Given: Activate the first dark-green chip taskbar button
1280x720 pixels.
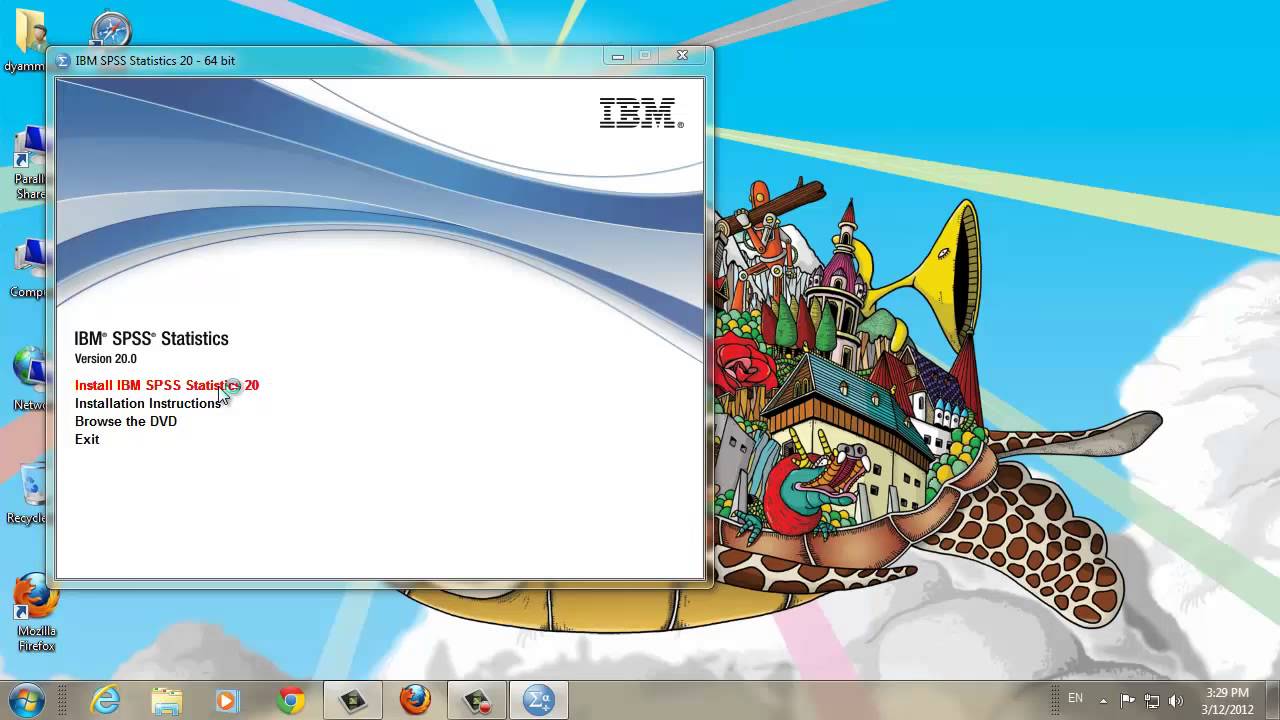Looking at the screenshot, I should tap(353, 700).
